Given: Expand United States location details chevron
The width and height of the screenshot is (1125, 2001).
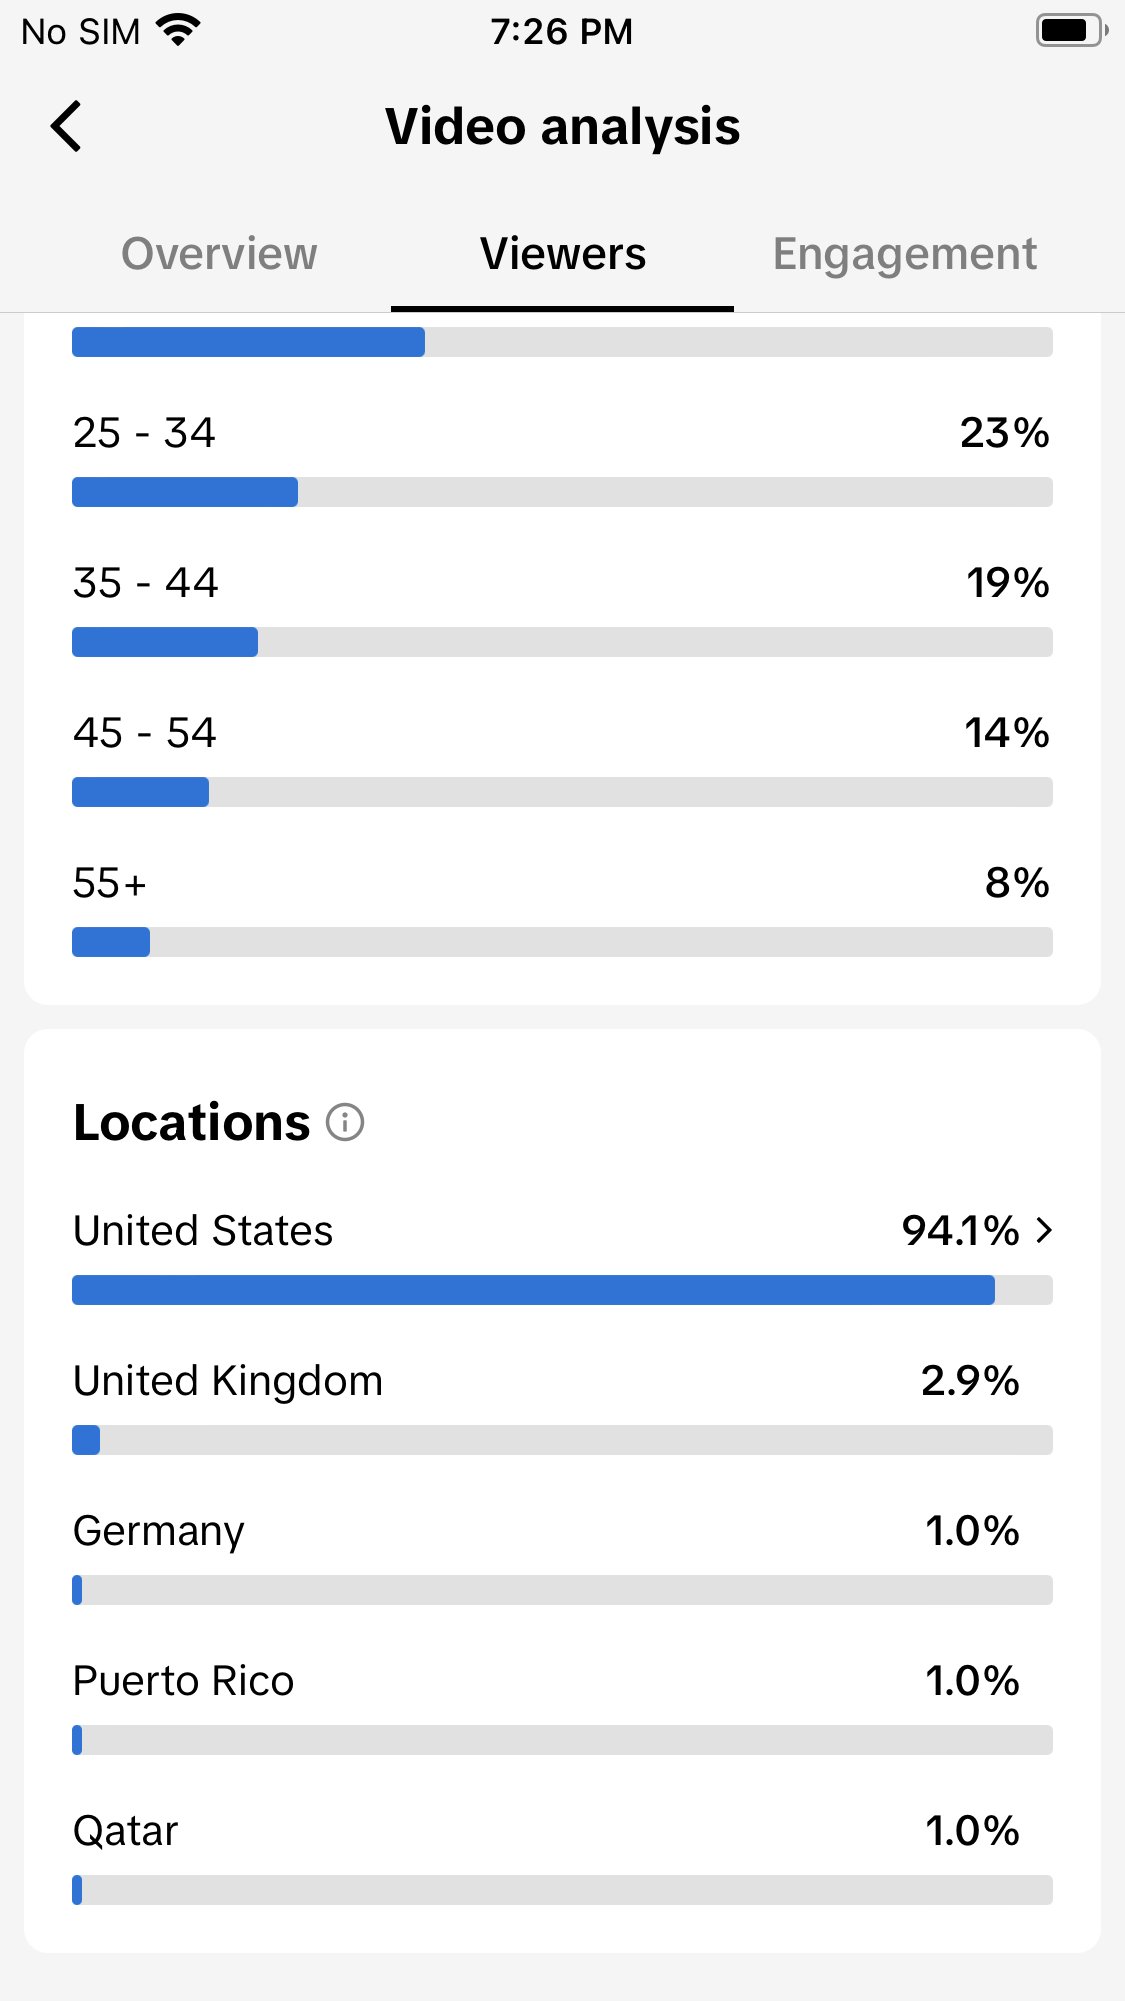Looking at the screenshot, I should pos(1044,1230).
